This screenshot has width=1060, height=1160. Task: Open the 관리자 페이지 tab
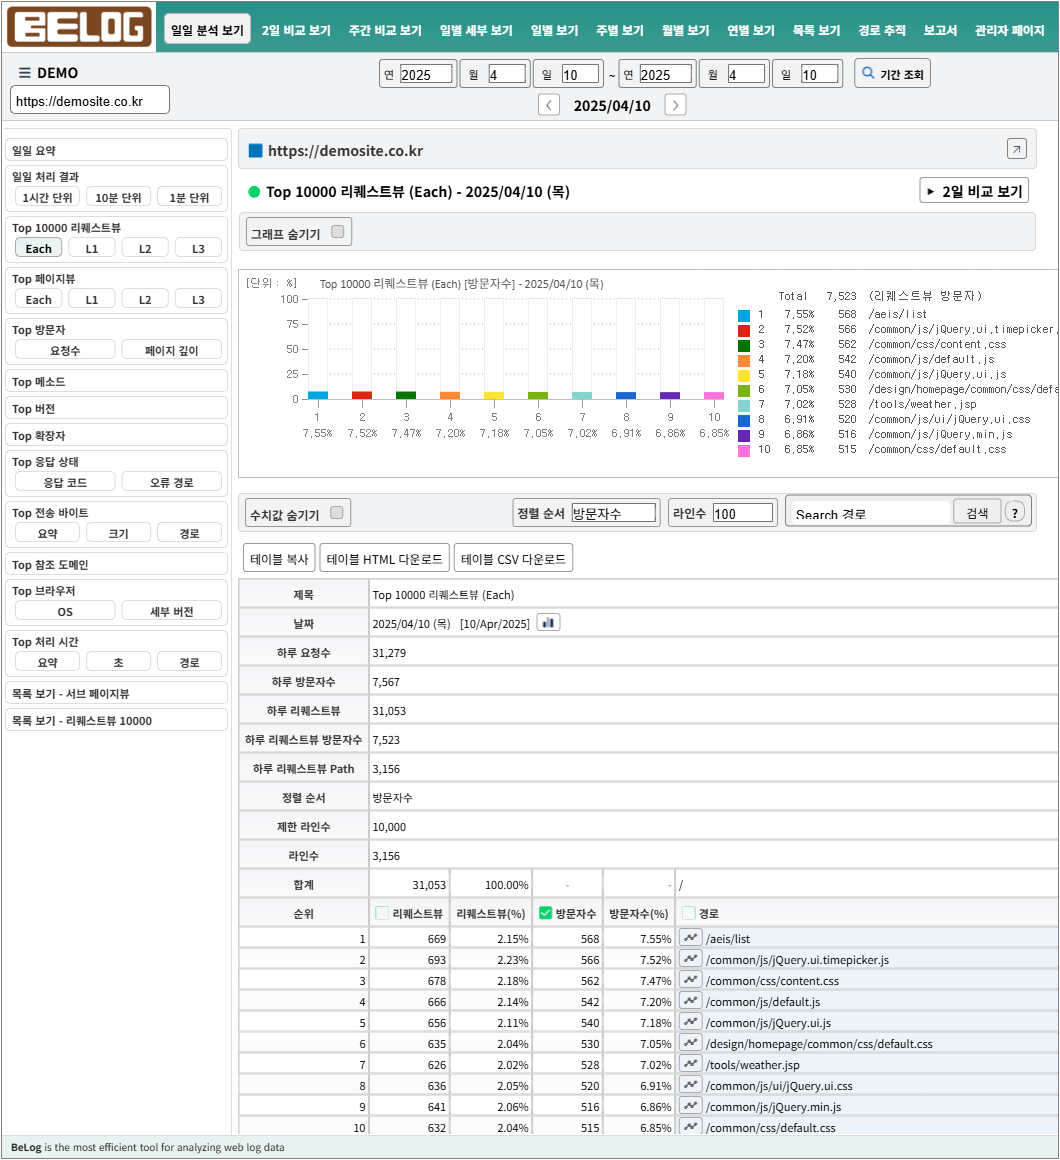pos(1009,30)
